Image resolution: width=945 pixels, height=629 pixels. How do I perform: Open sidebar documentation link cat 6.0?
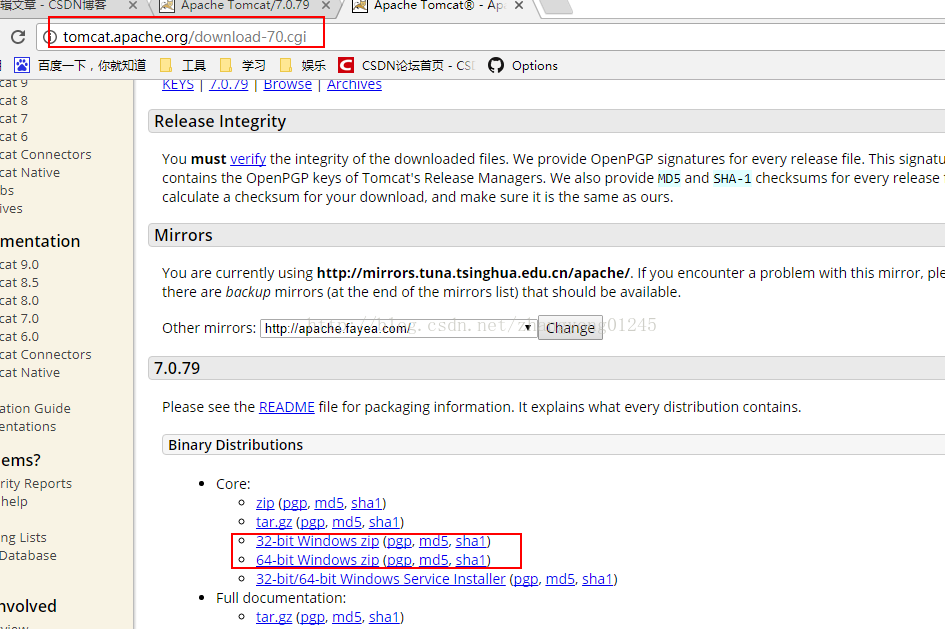tap(19, 337)
